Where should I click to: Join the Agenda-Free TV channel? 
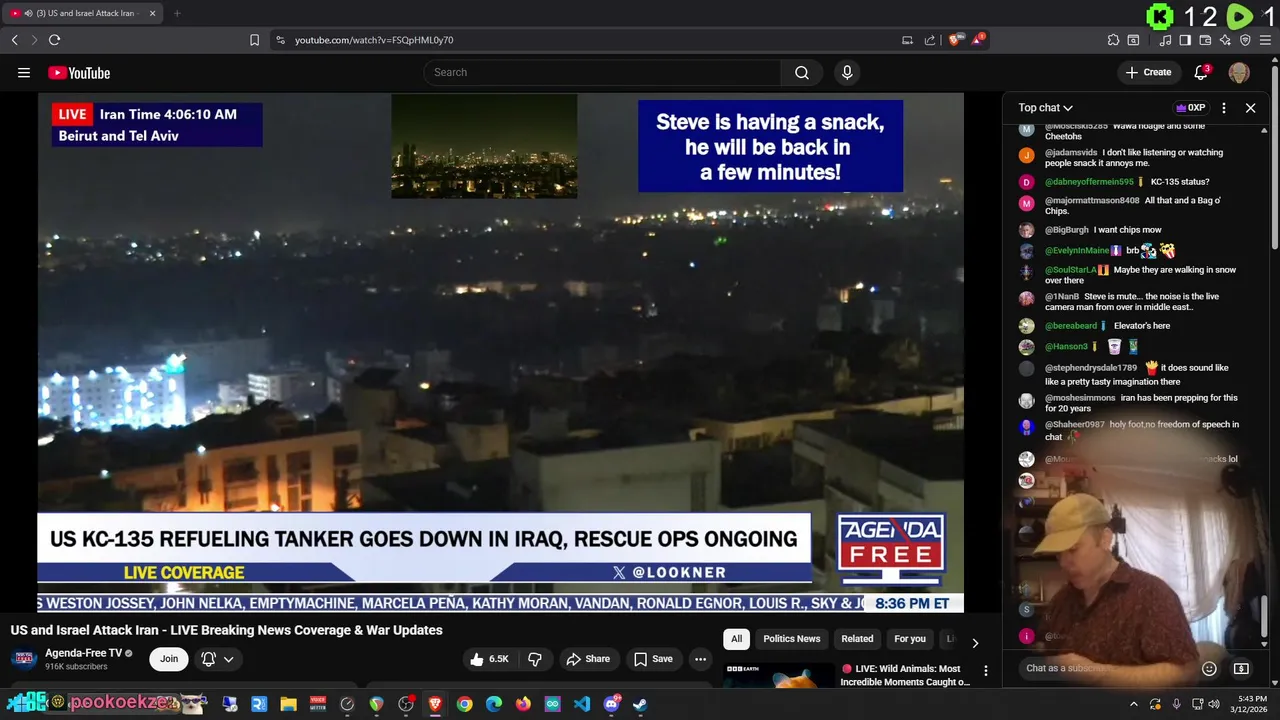pyautogui.click(x=169, y=659)
